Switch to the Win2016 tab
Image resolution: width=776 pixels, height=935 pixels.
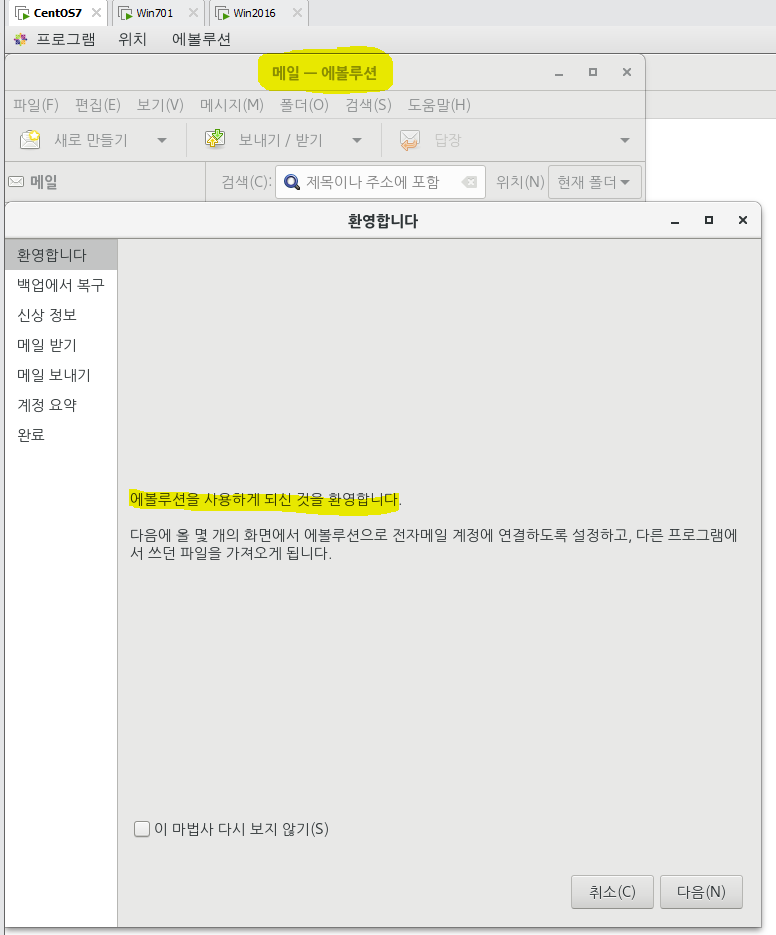[x=255, y=13]
